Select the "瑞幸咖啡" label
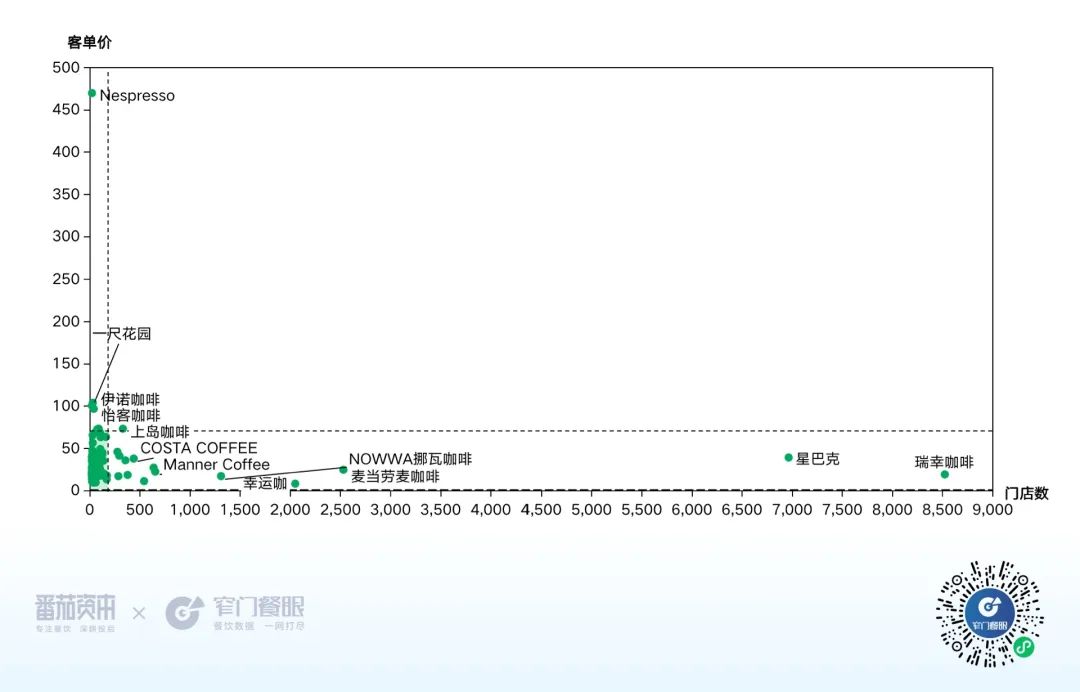Image resolution: width=1080 pixels, height=692 pixels. (x=944, y=462)
